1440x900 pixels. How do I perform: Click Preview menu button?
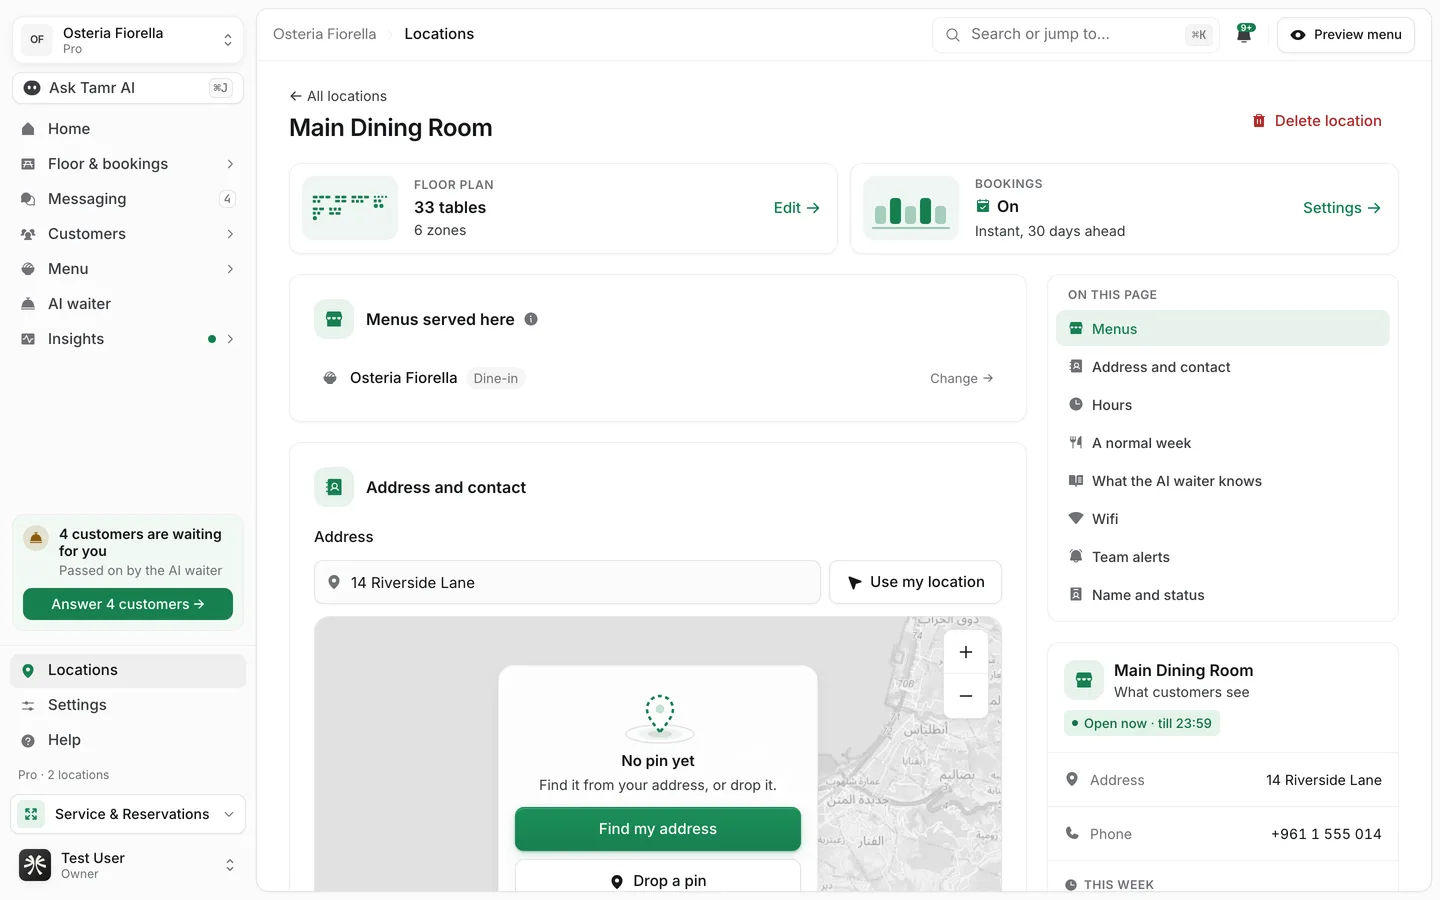click(1346, 34)
